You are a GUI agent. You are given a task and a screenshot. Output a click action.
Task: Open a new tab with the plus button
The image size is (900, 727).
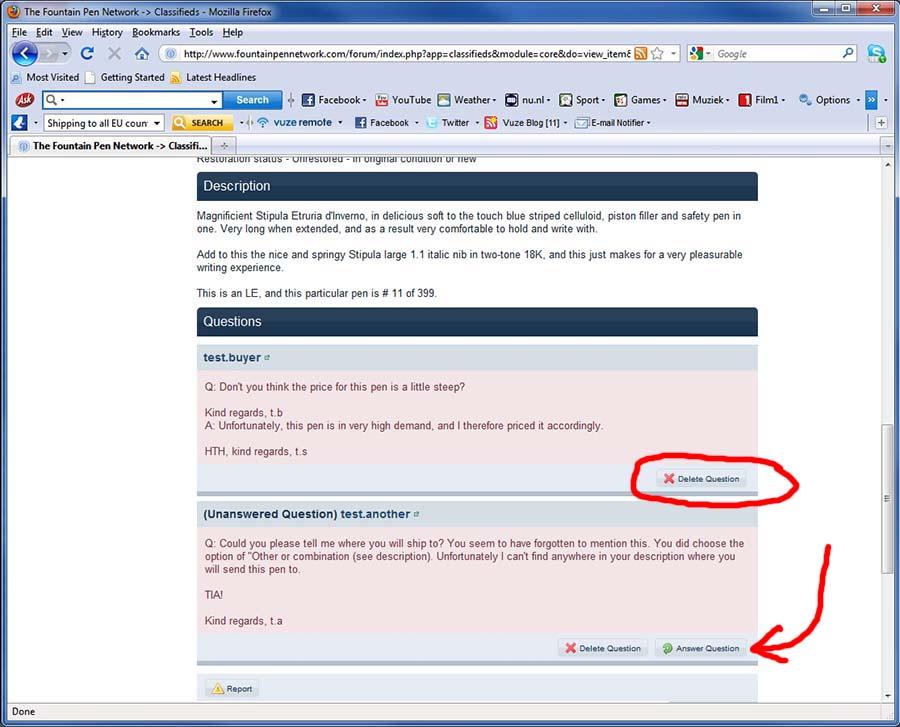pyautogui.click(x=224, y=146)
